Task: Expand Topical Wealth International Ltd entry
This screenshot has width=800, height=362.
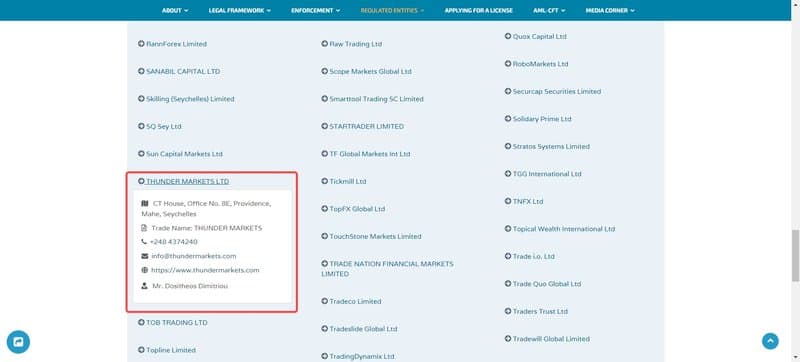Action: click(560, 229)
